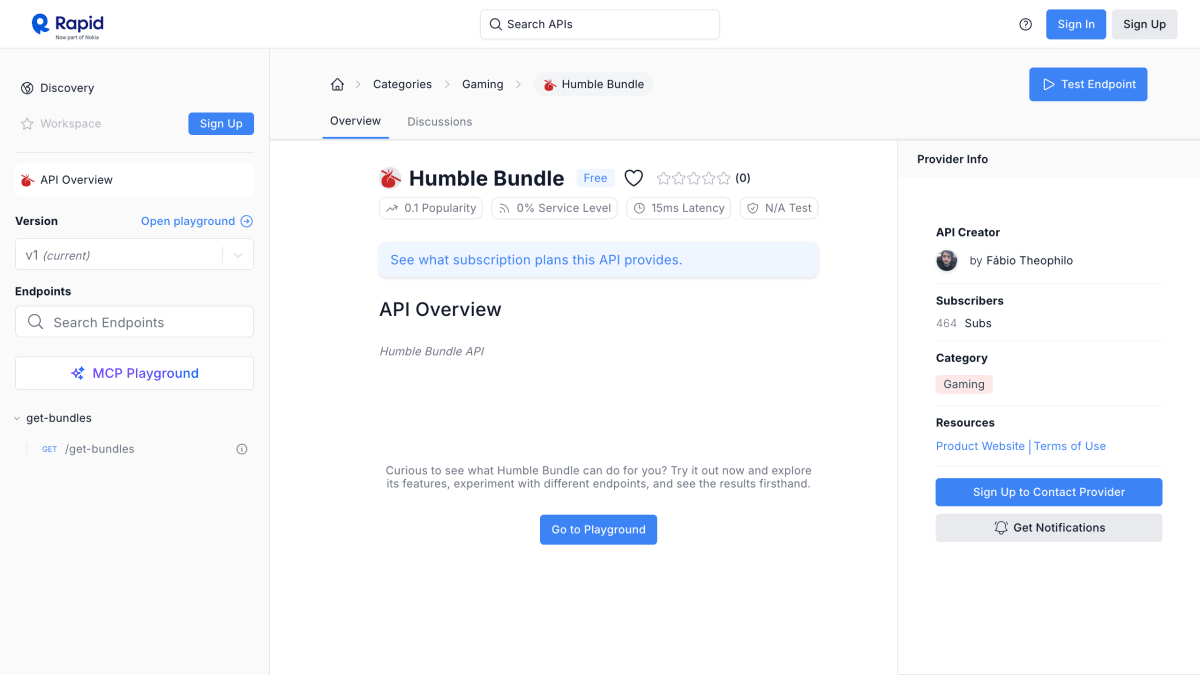This screenshot has width=1200, height=675.
Task: Click the Rapid logo
Action: (x=67, y=25)
